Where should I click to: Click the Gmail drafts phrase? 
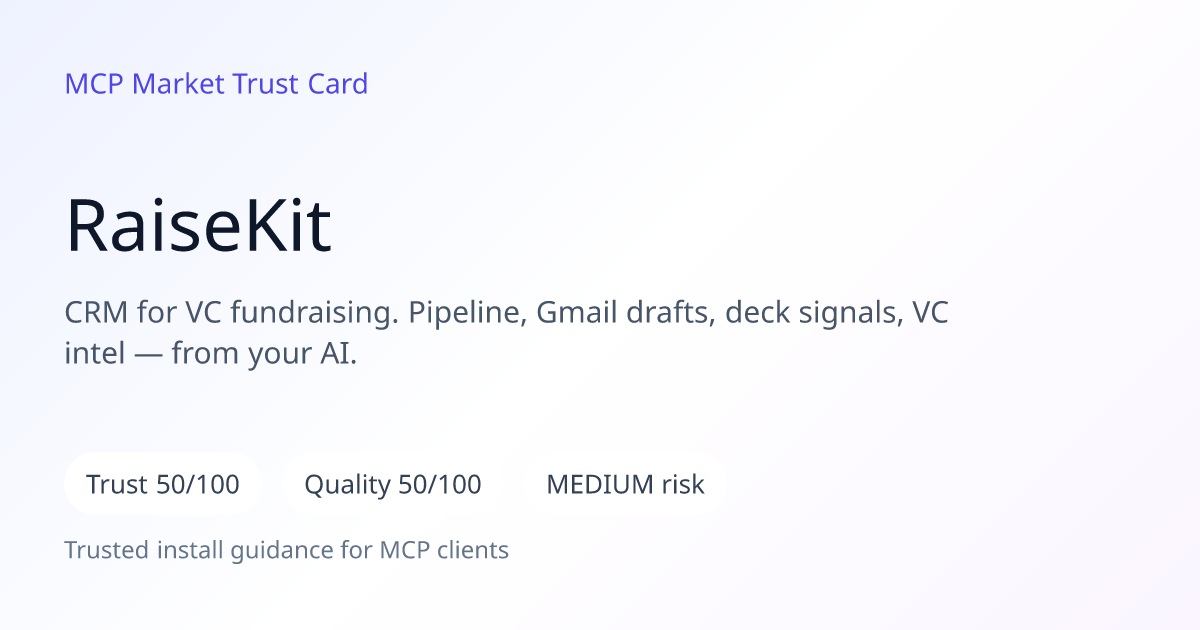point(627,314)
